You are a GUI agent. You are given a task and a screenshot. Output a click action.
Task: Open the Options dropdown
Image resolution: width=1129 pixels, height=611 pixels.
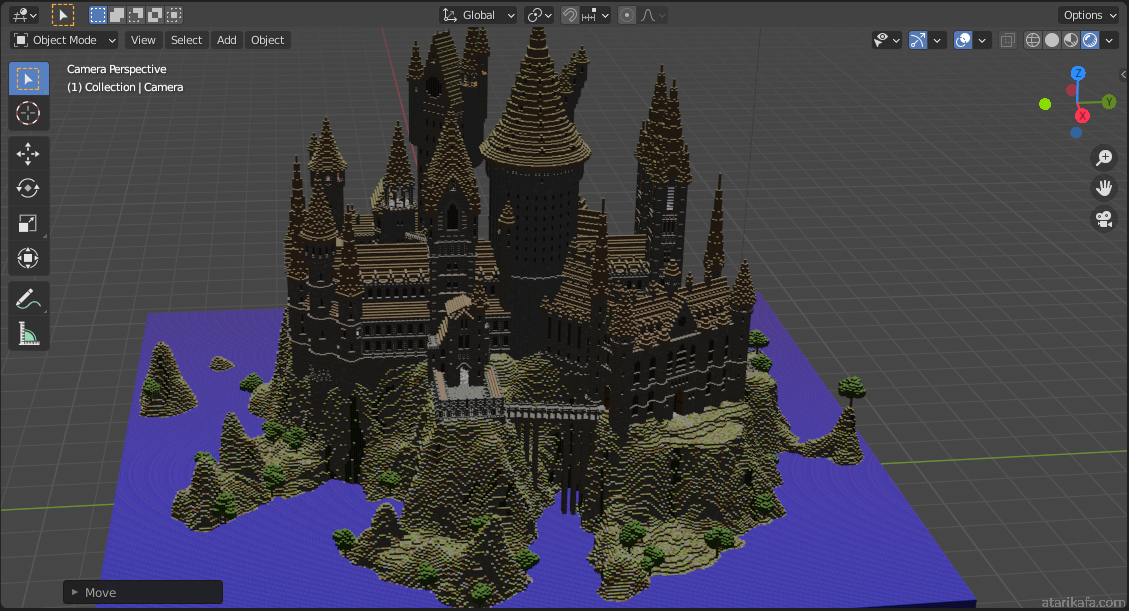(x=1088, y=15)
